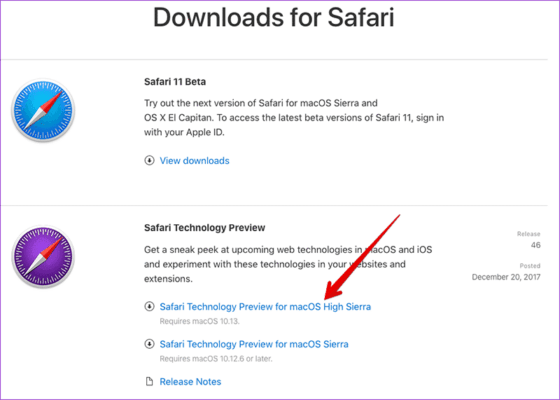Click the Requires macOS 10.12.6 or later note
This screenshot has height=400, width=560.
click(216, 359)
